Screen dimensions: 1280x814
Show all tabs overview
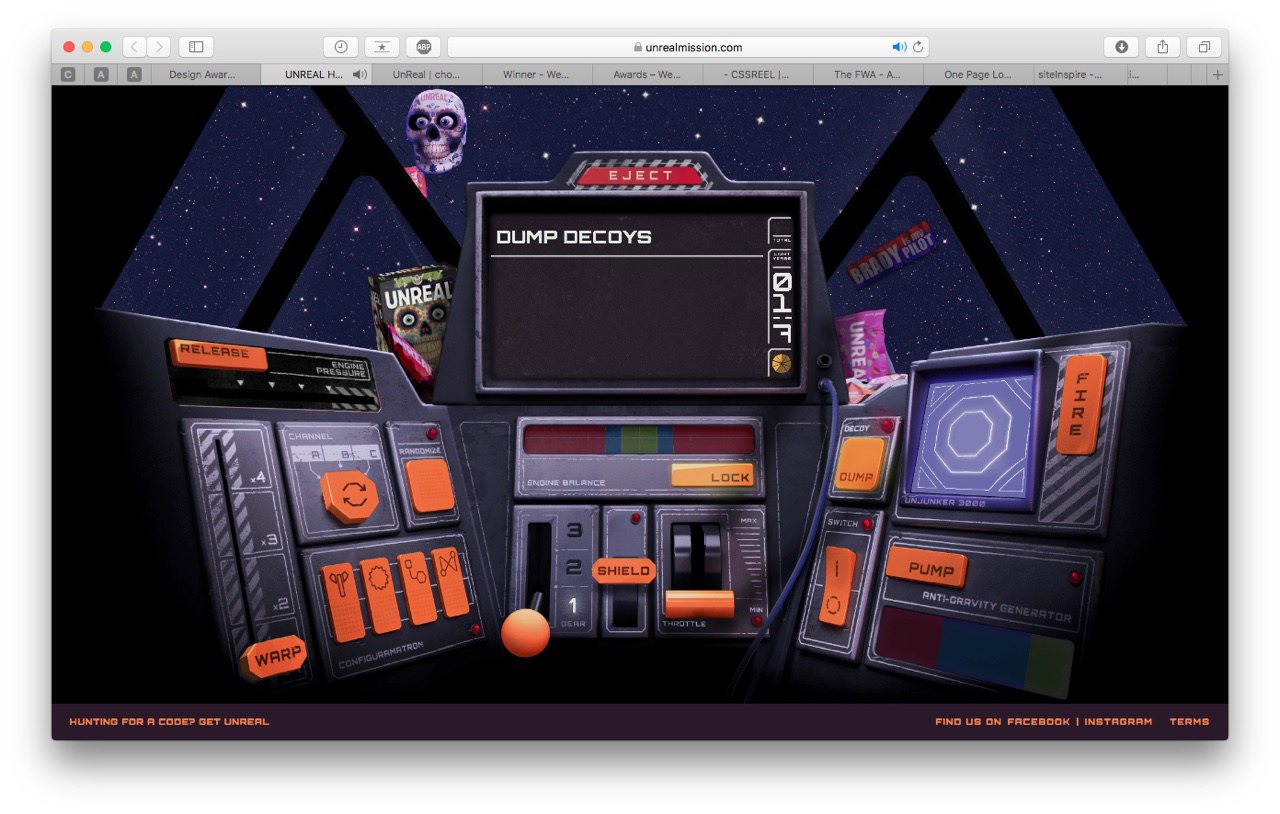pyautogui.click(x=1204, y=46)
